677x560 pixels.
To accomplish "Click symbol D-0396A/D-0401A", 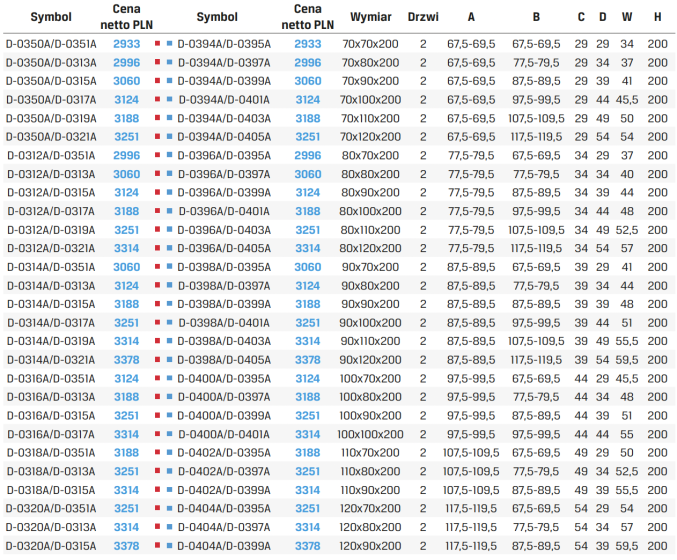I will 224,211.
